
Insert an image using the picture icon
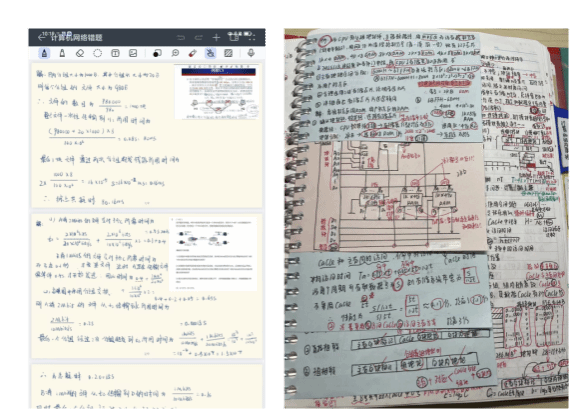click(x=133, y=53)
